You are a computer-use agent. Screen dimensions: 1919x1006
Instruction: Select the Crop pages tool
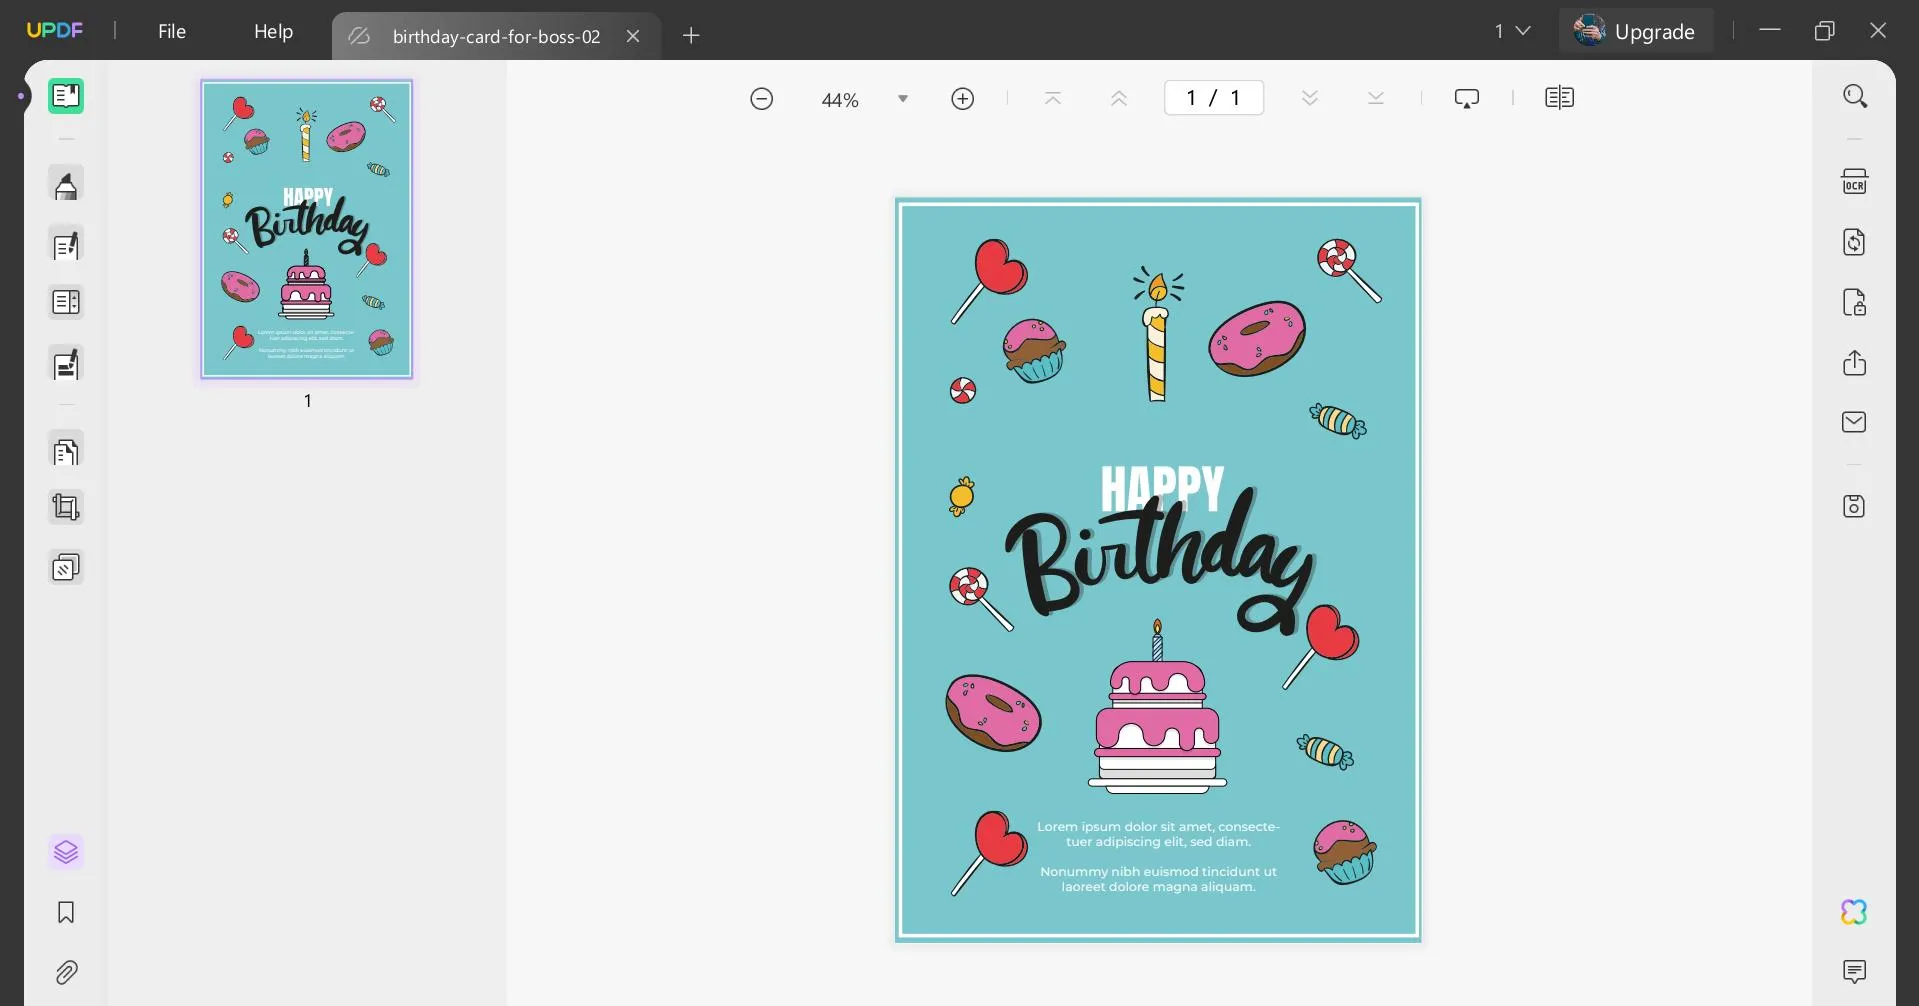click(x=66, y=507)
